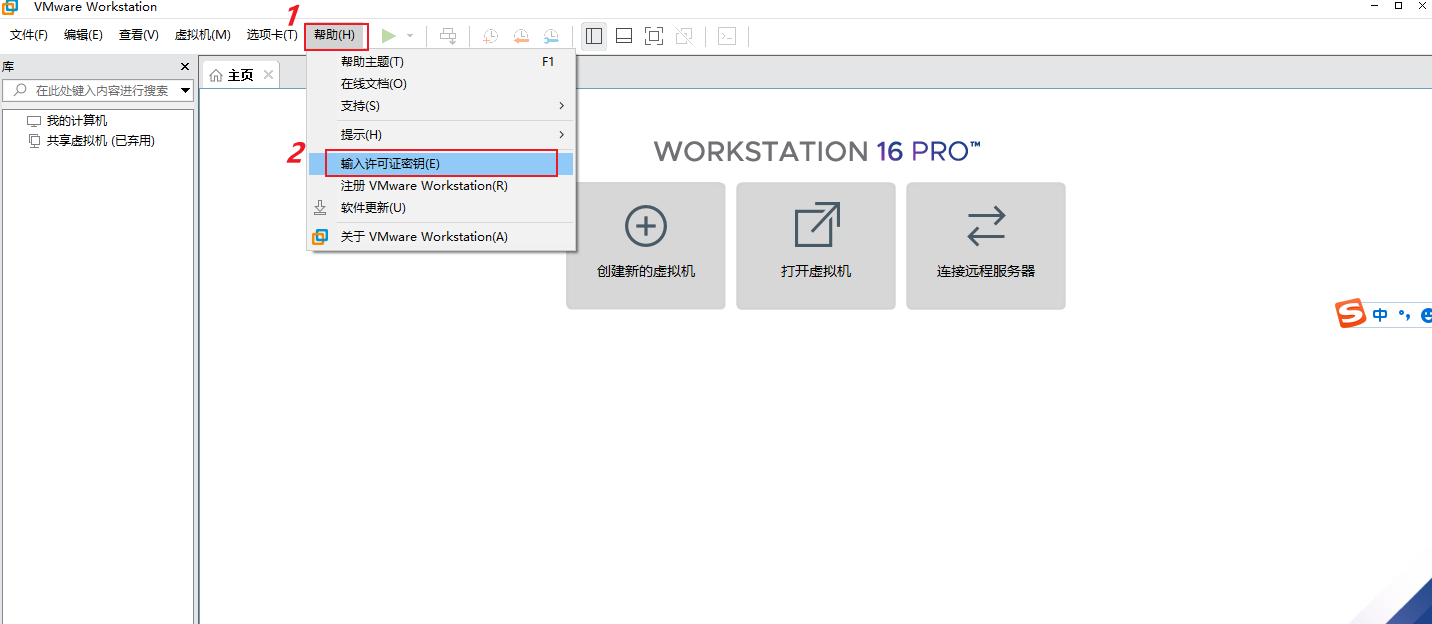
Task: Close the 库 library panel
Action: [x=185, y=67]
